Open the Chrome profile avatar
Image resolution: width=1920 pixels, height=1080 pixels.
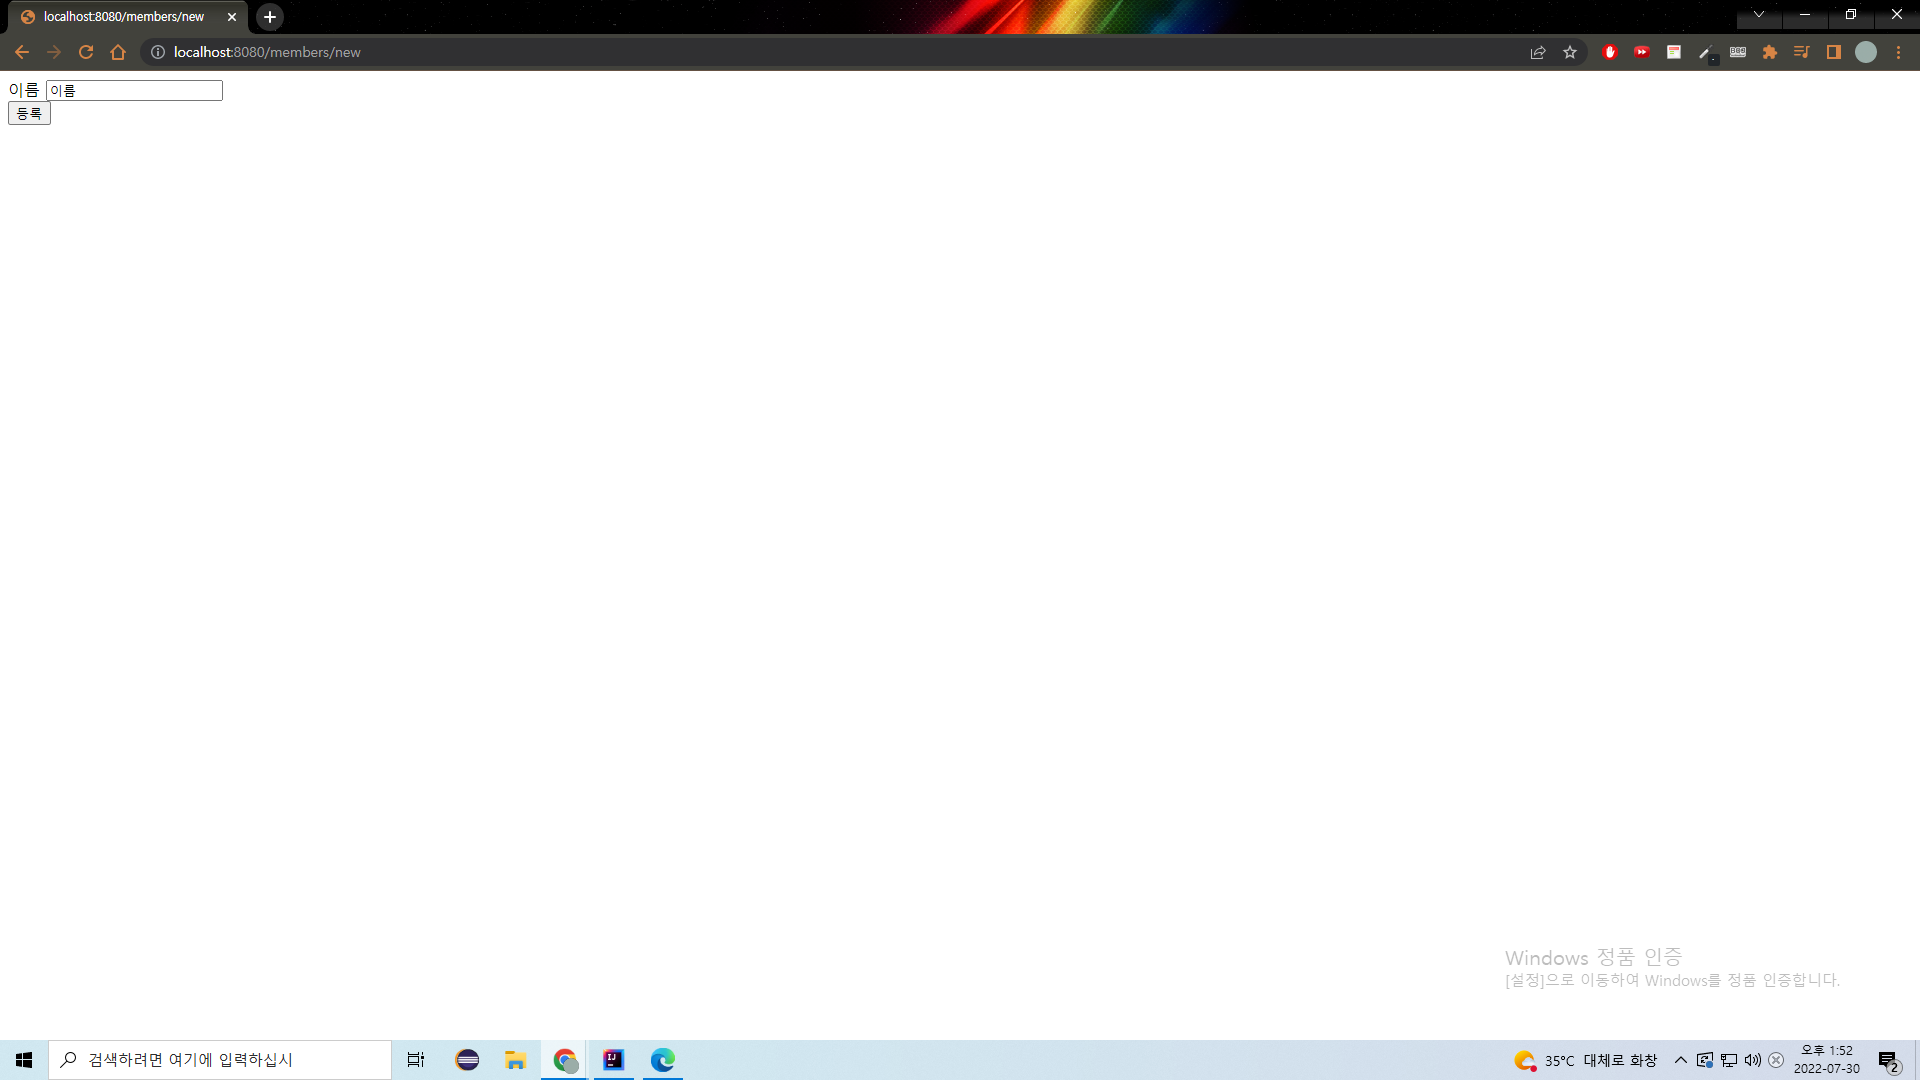(x=1866, y=52)
